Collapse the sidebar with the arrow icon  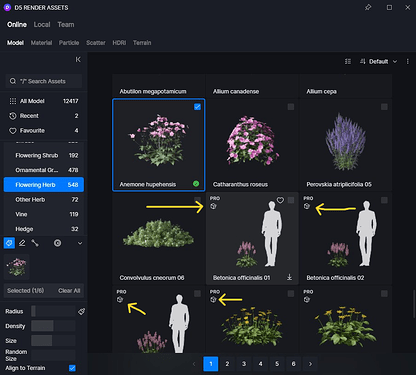point(78,59)
